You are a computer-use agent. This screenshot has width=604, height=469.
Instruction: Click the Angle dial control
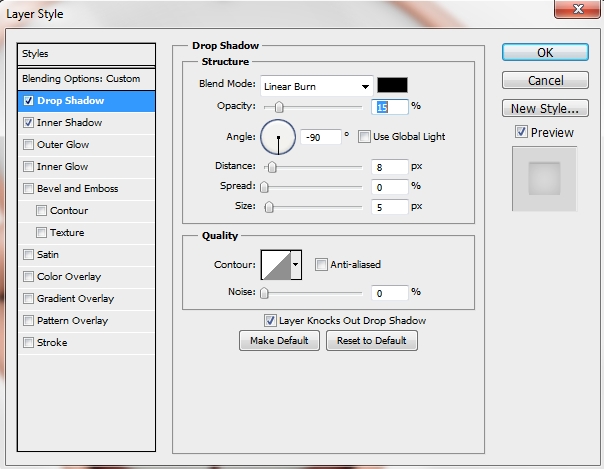pyautogui.click(x=278, y=137)
